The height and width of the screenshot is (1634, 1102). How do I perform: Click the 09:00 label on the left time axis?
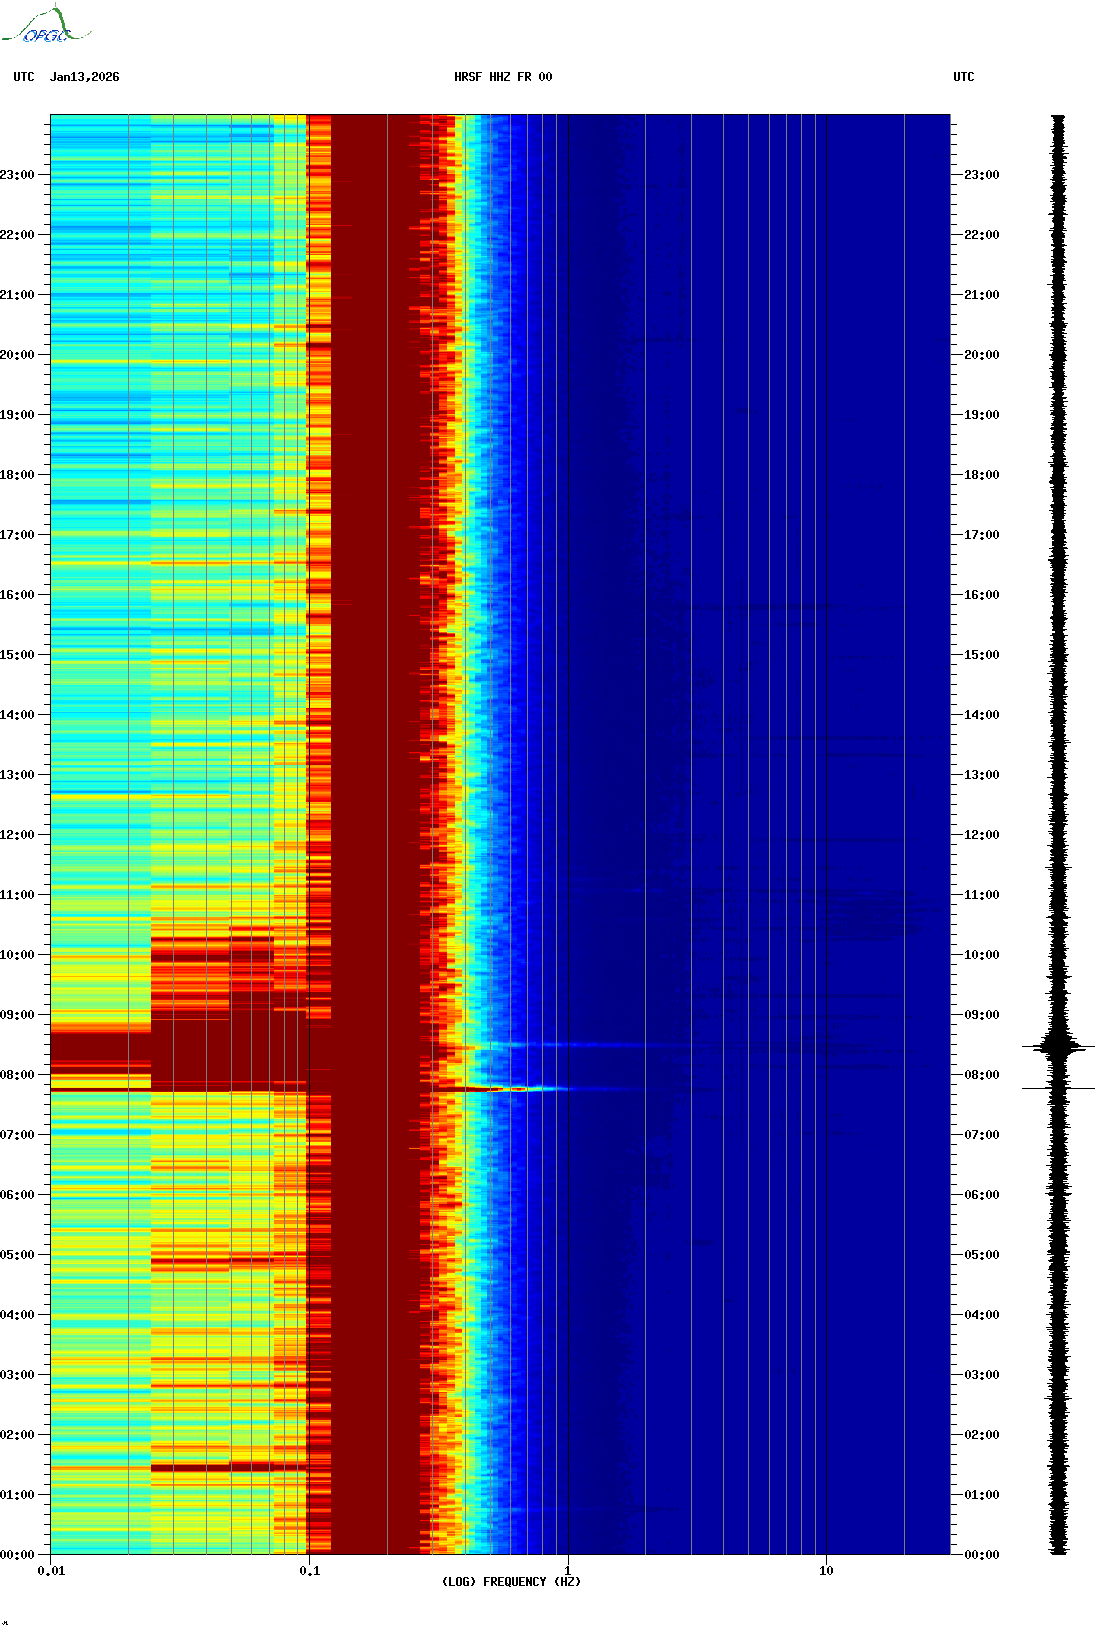point(17,1015)
